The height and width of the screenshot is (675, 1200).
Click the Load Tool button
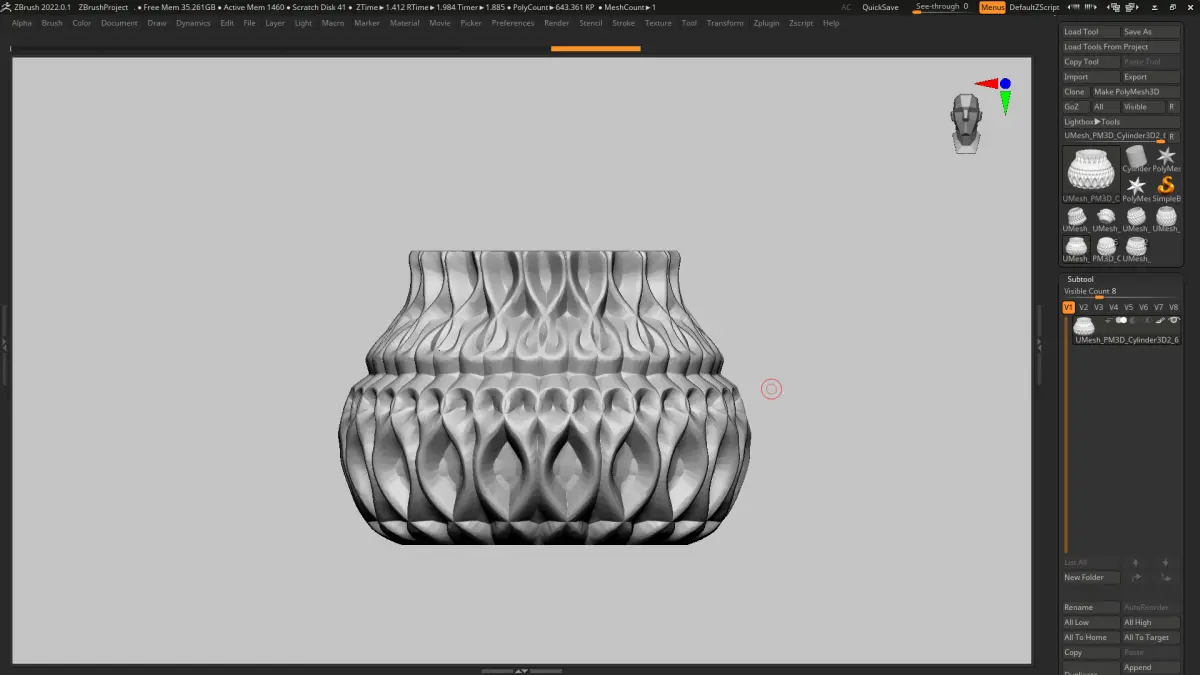pos(1091,32)
